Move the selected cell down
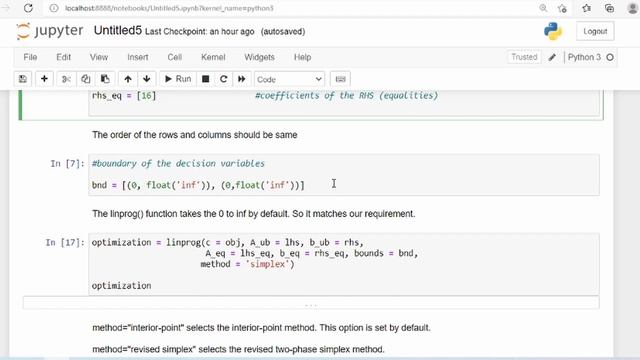Image resolution: width=640 pixels, height=360 pixels. pyautogui.click(x=147, y=79)
